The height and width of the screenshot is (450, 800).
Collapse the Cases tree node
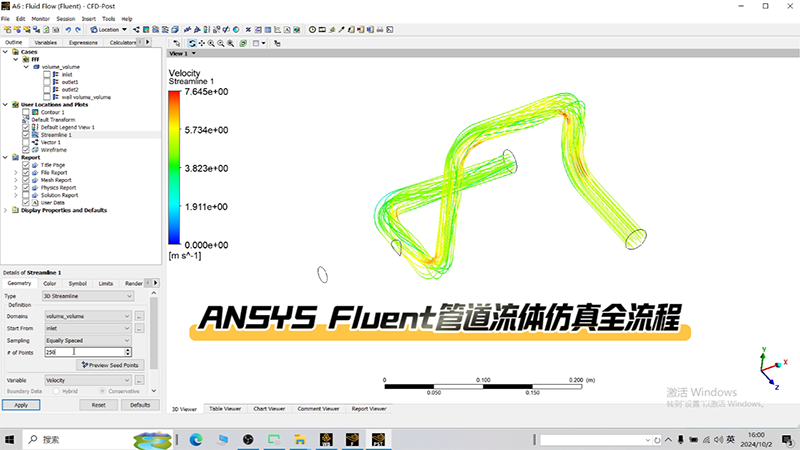[x=6, y=52]
